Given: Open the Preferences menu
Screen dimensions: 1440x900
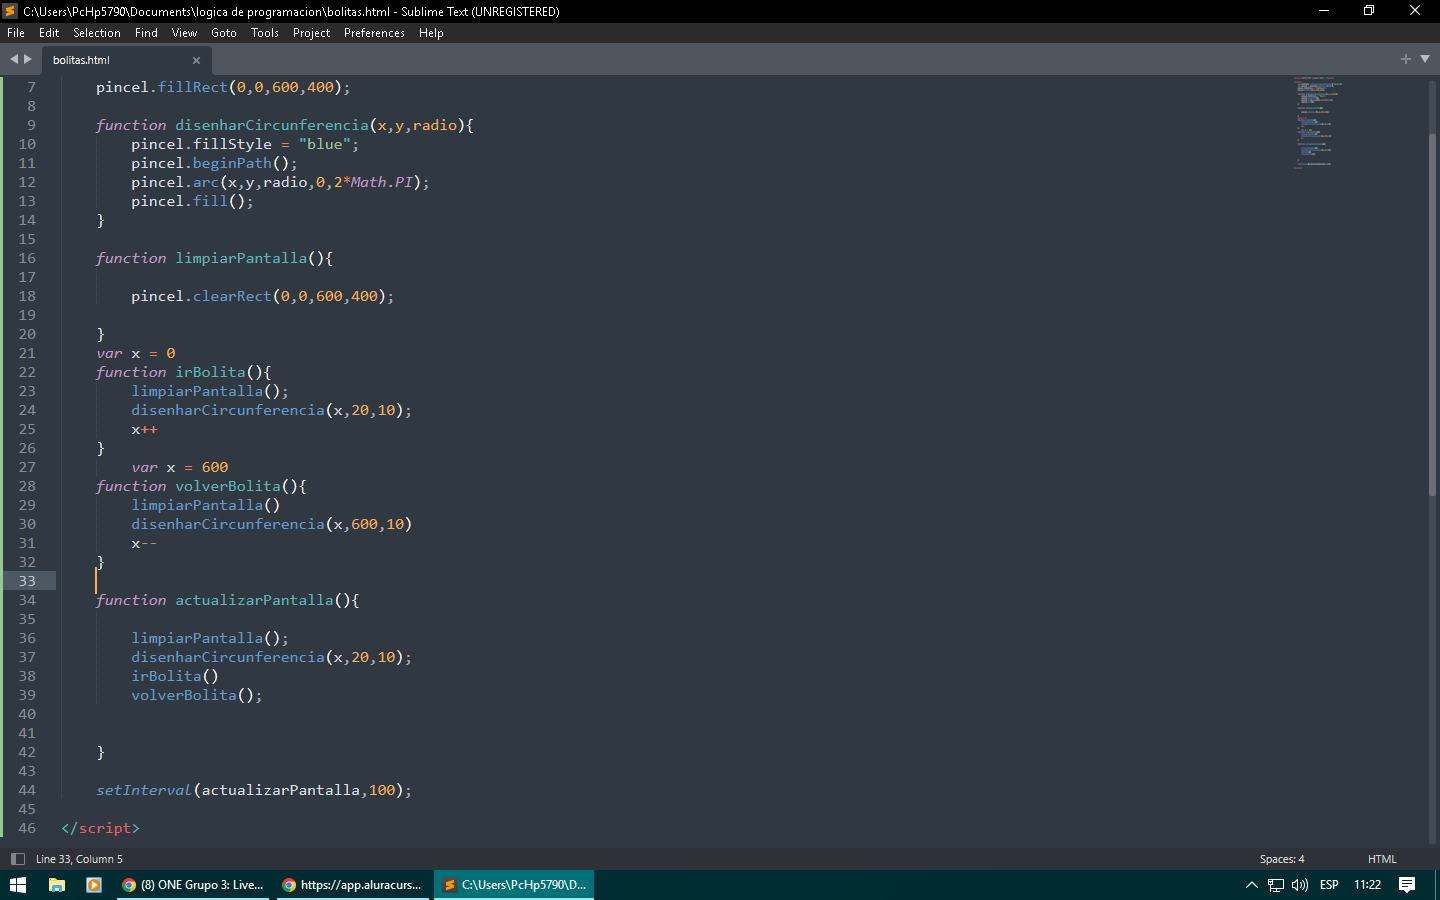Looking at the screenshot, I should pyautogui.click(x=374, y=33).
